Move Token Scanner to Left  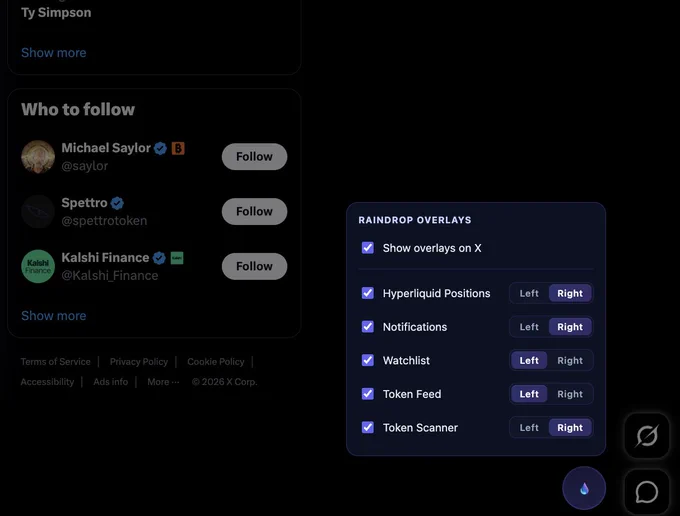click(x=529, y=428)
